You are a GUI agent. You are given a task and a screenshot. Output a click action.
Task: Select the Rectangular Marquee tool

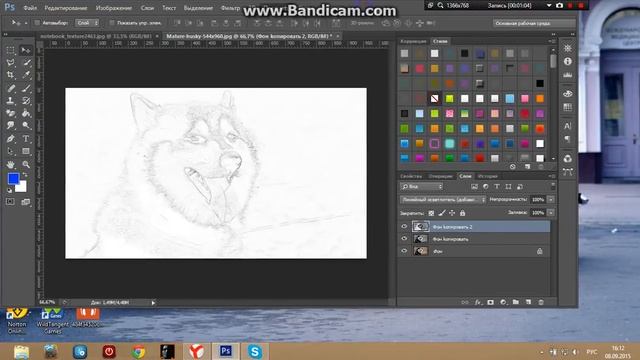click(10, 50)
